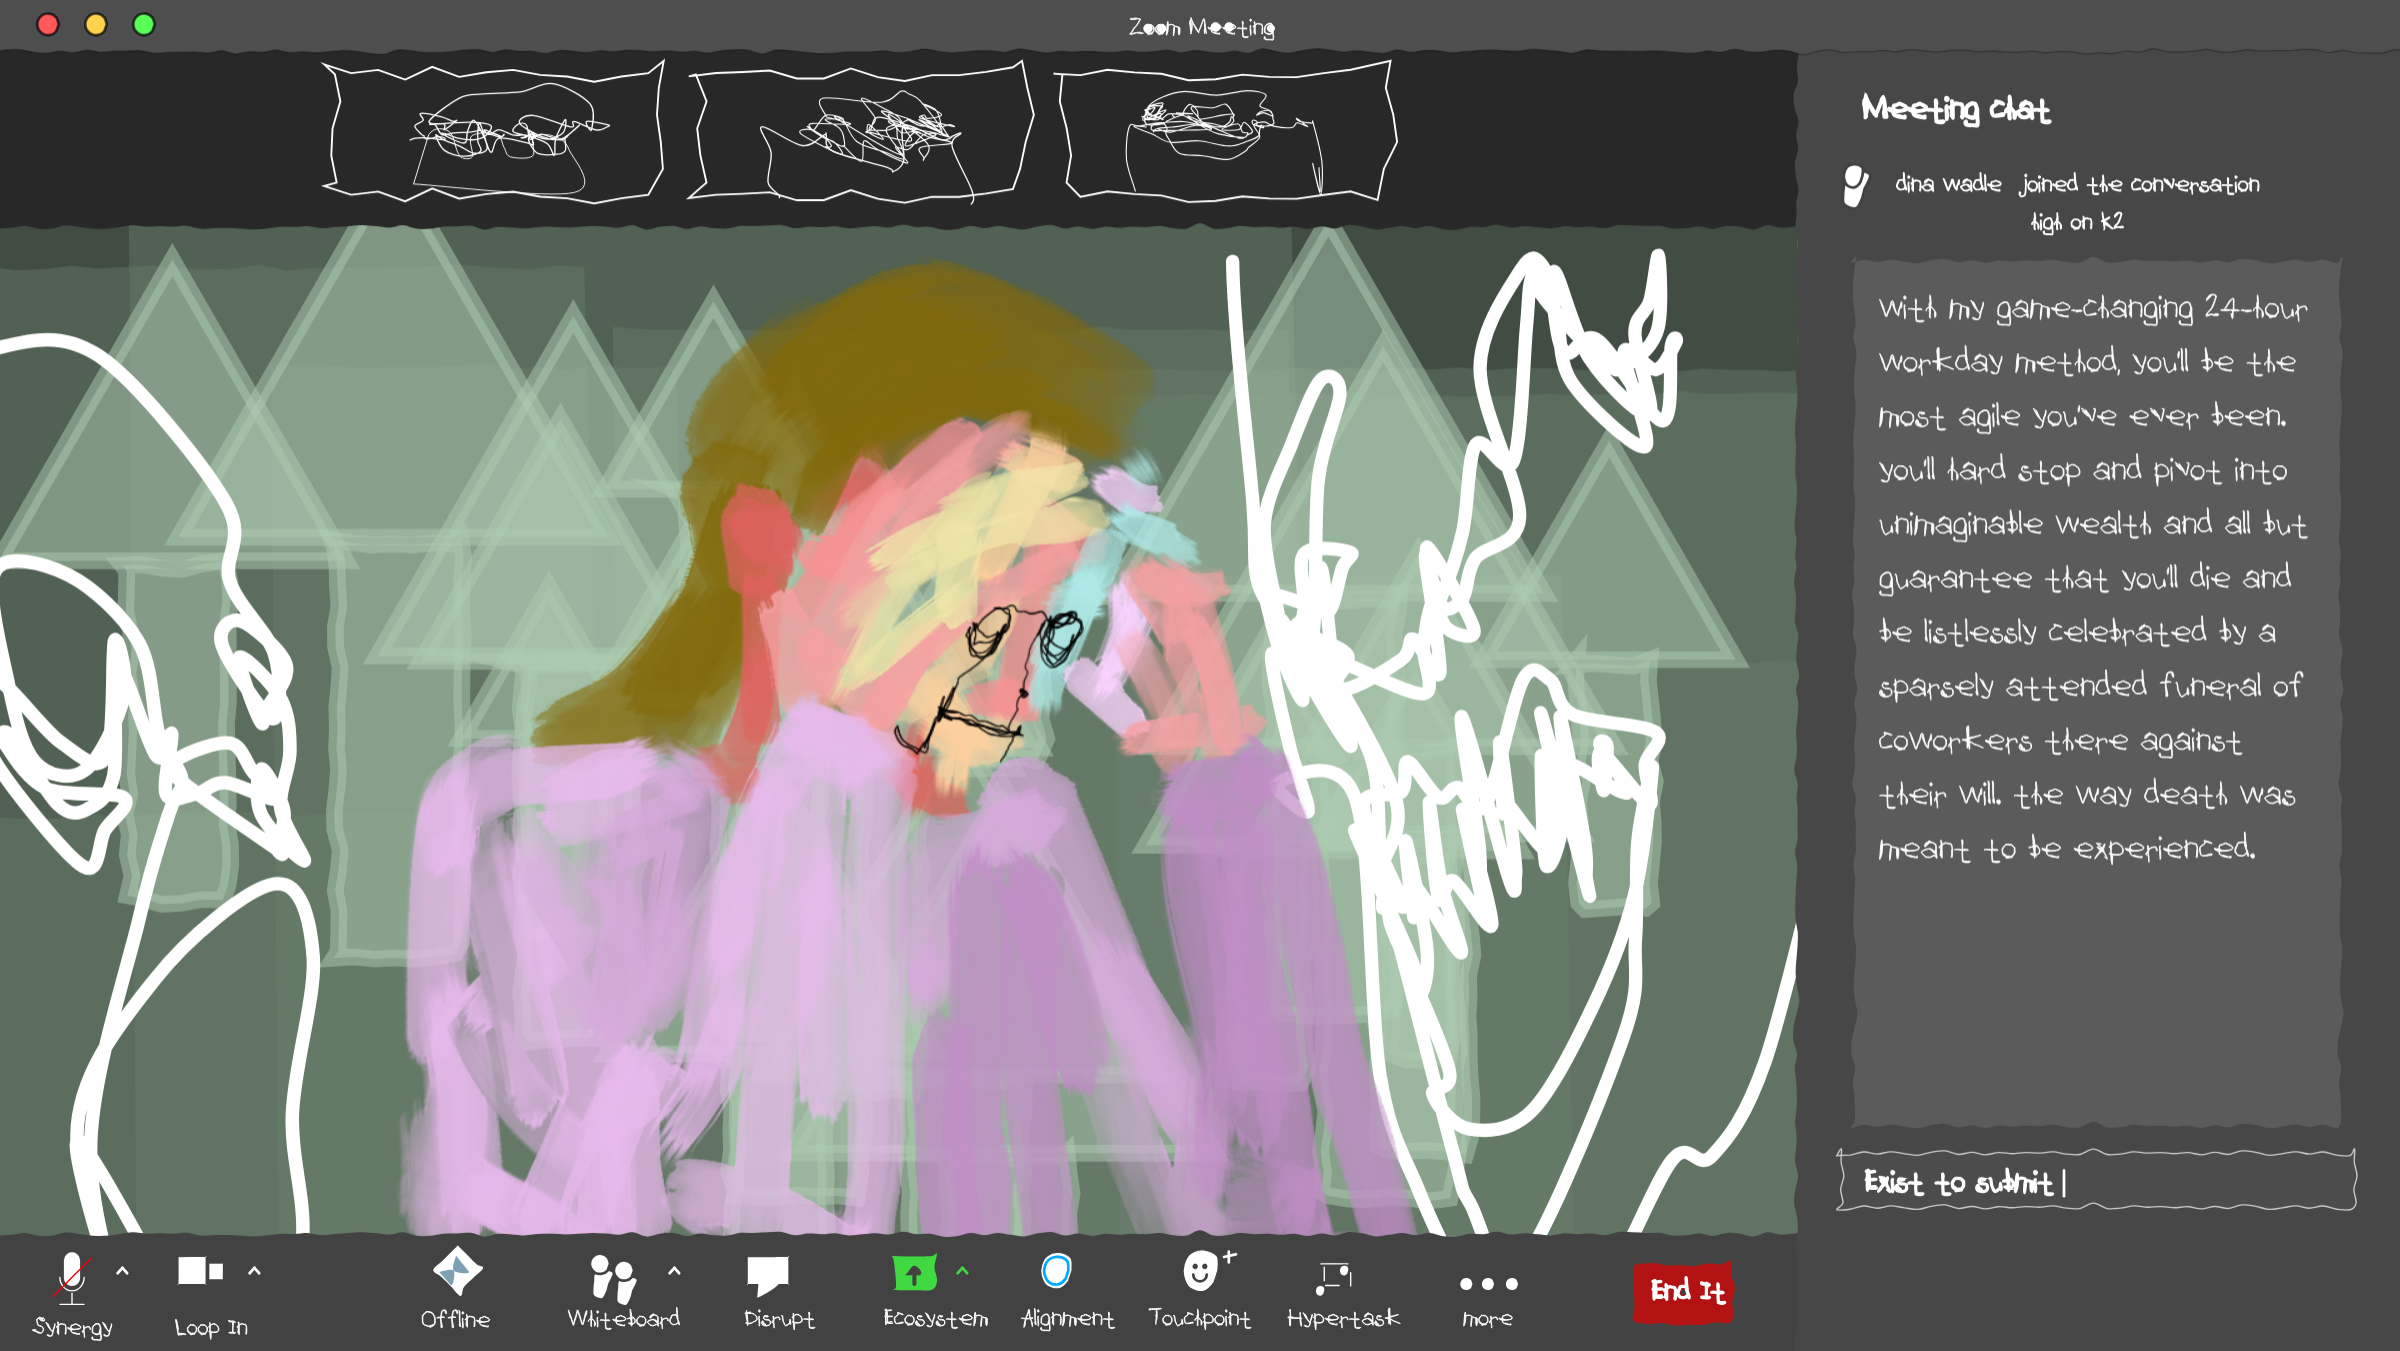This screenshot has height=1351, width=2400.
Task: Click the Disrupt chat bubble icon
Action: tap(768, 1275)
